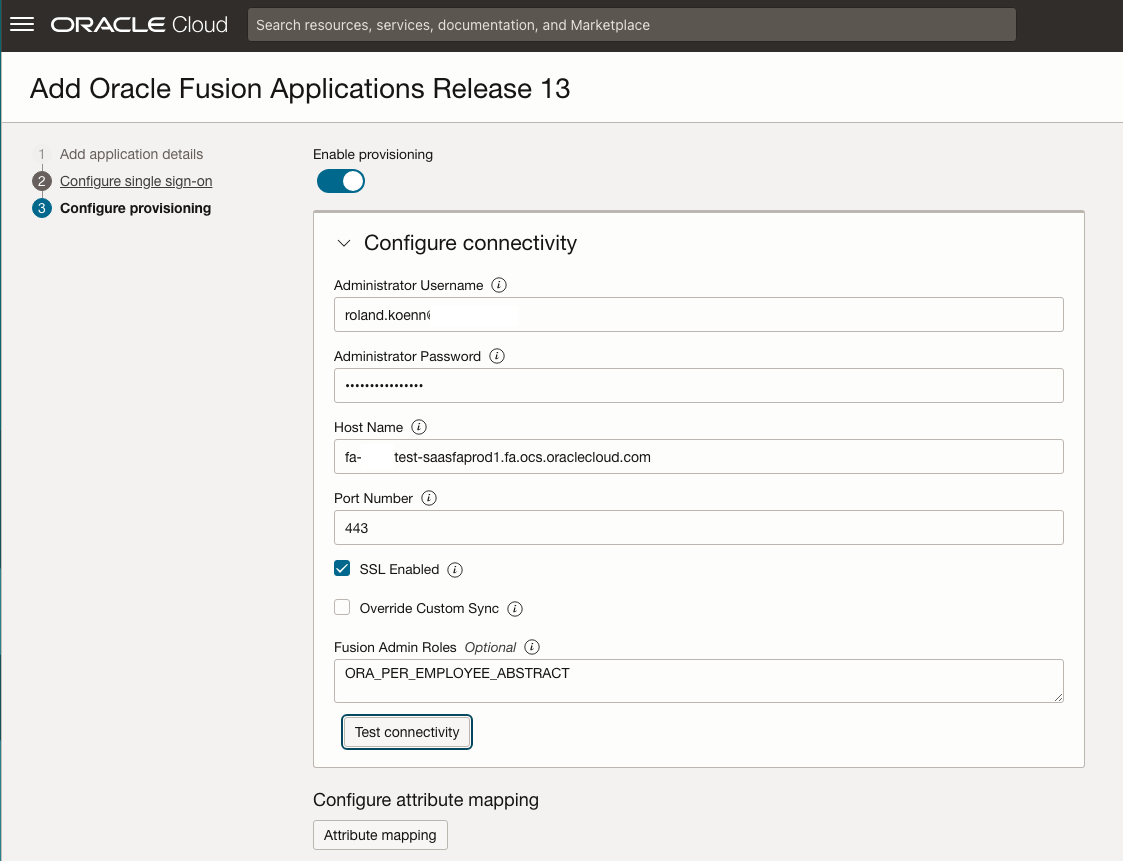Click Fusion Admin Roles info icon
Viewport: 1123px width, 861px height.
click(x=532, y=647)
